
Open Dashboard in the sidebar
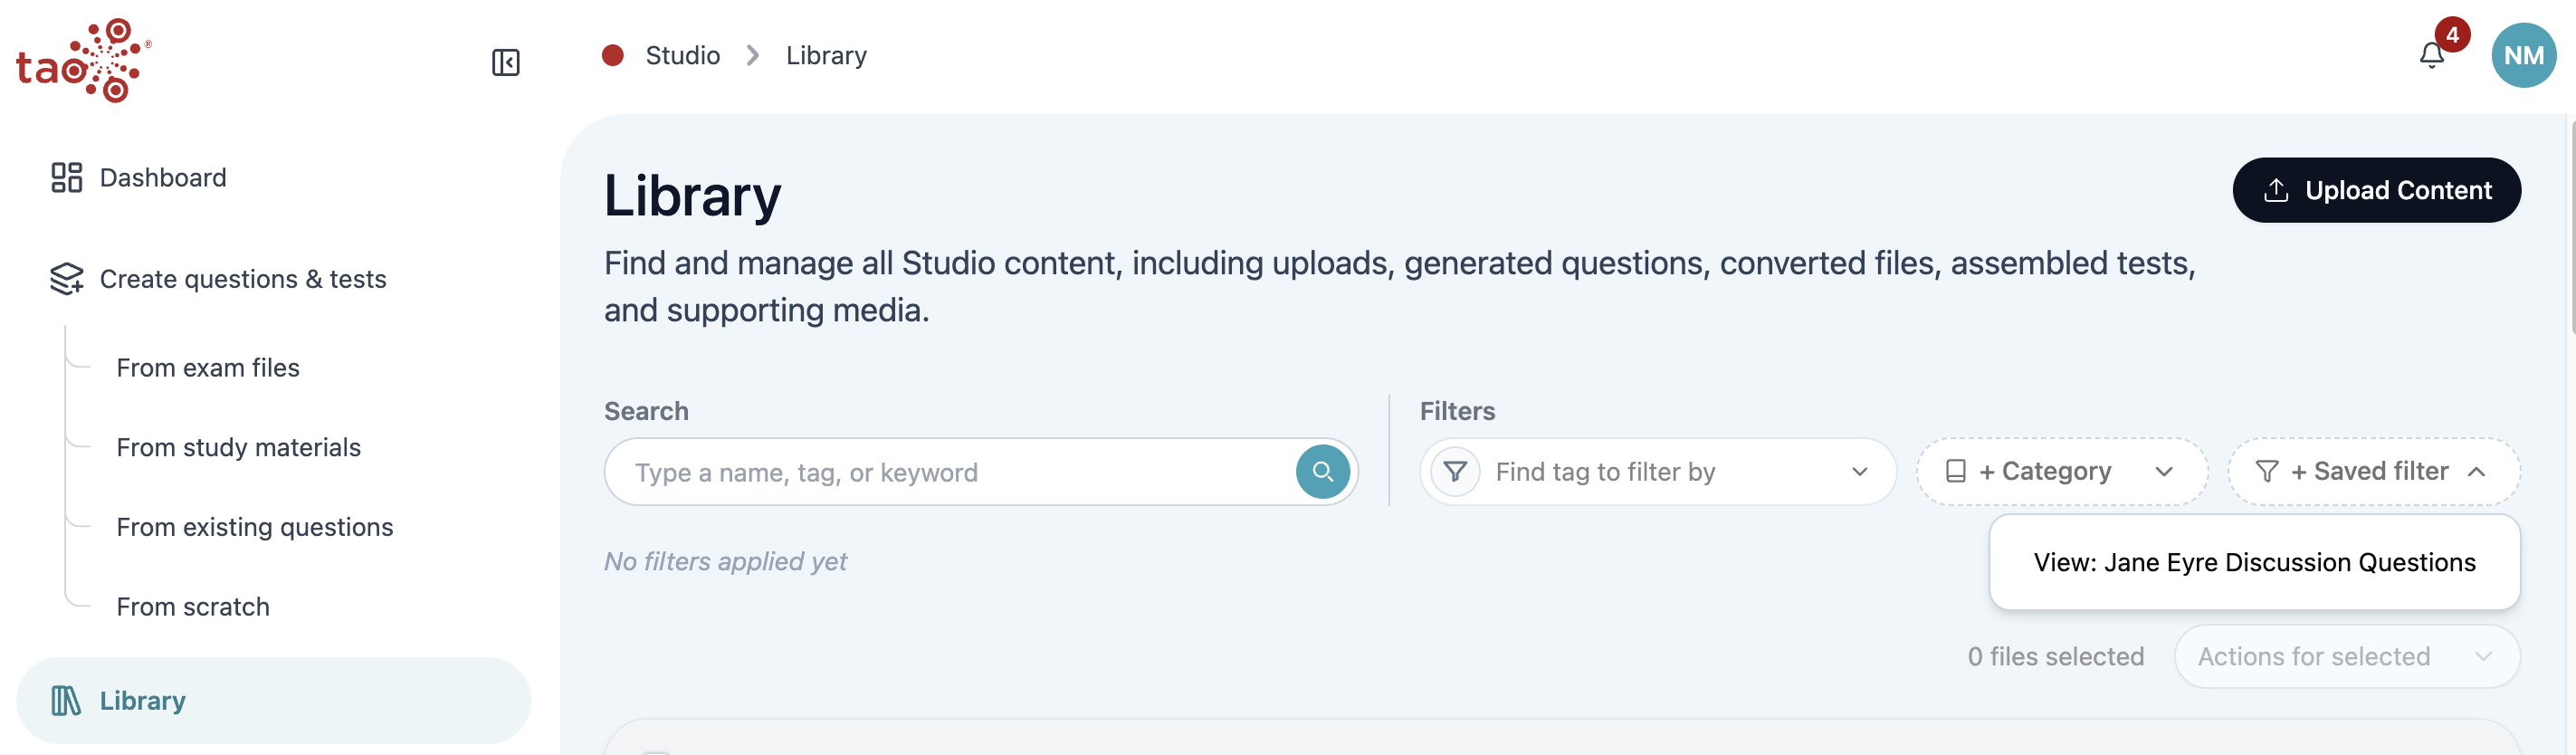(139, 178)
